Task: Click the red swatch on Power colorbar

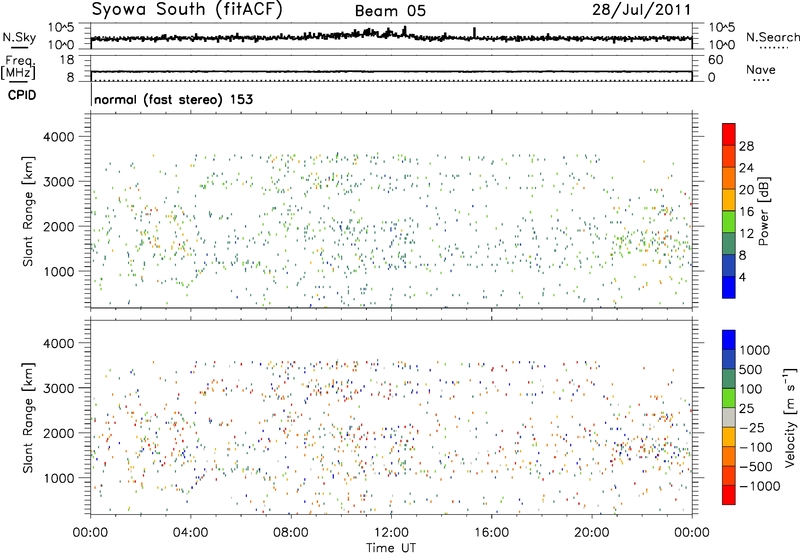Action: (x=729, y=134)
